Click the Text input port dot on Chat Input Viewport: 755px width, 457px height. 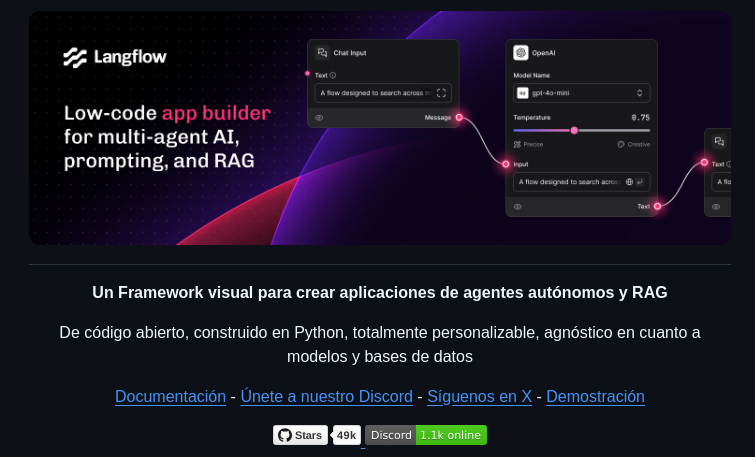click(x=307, y=73)
